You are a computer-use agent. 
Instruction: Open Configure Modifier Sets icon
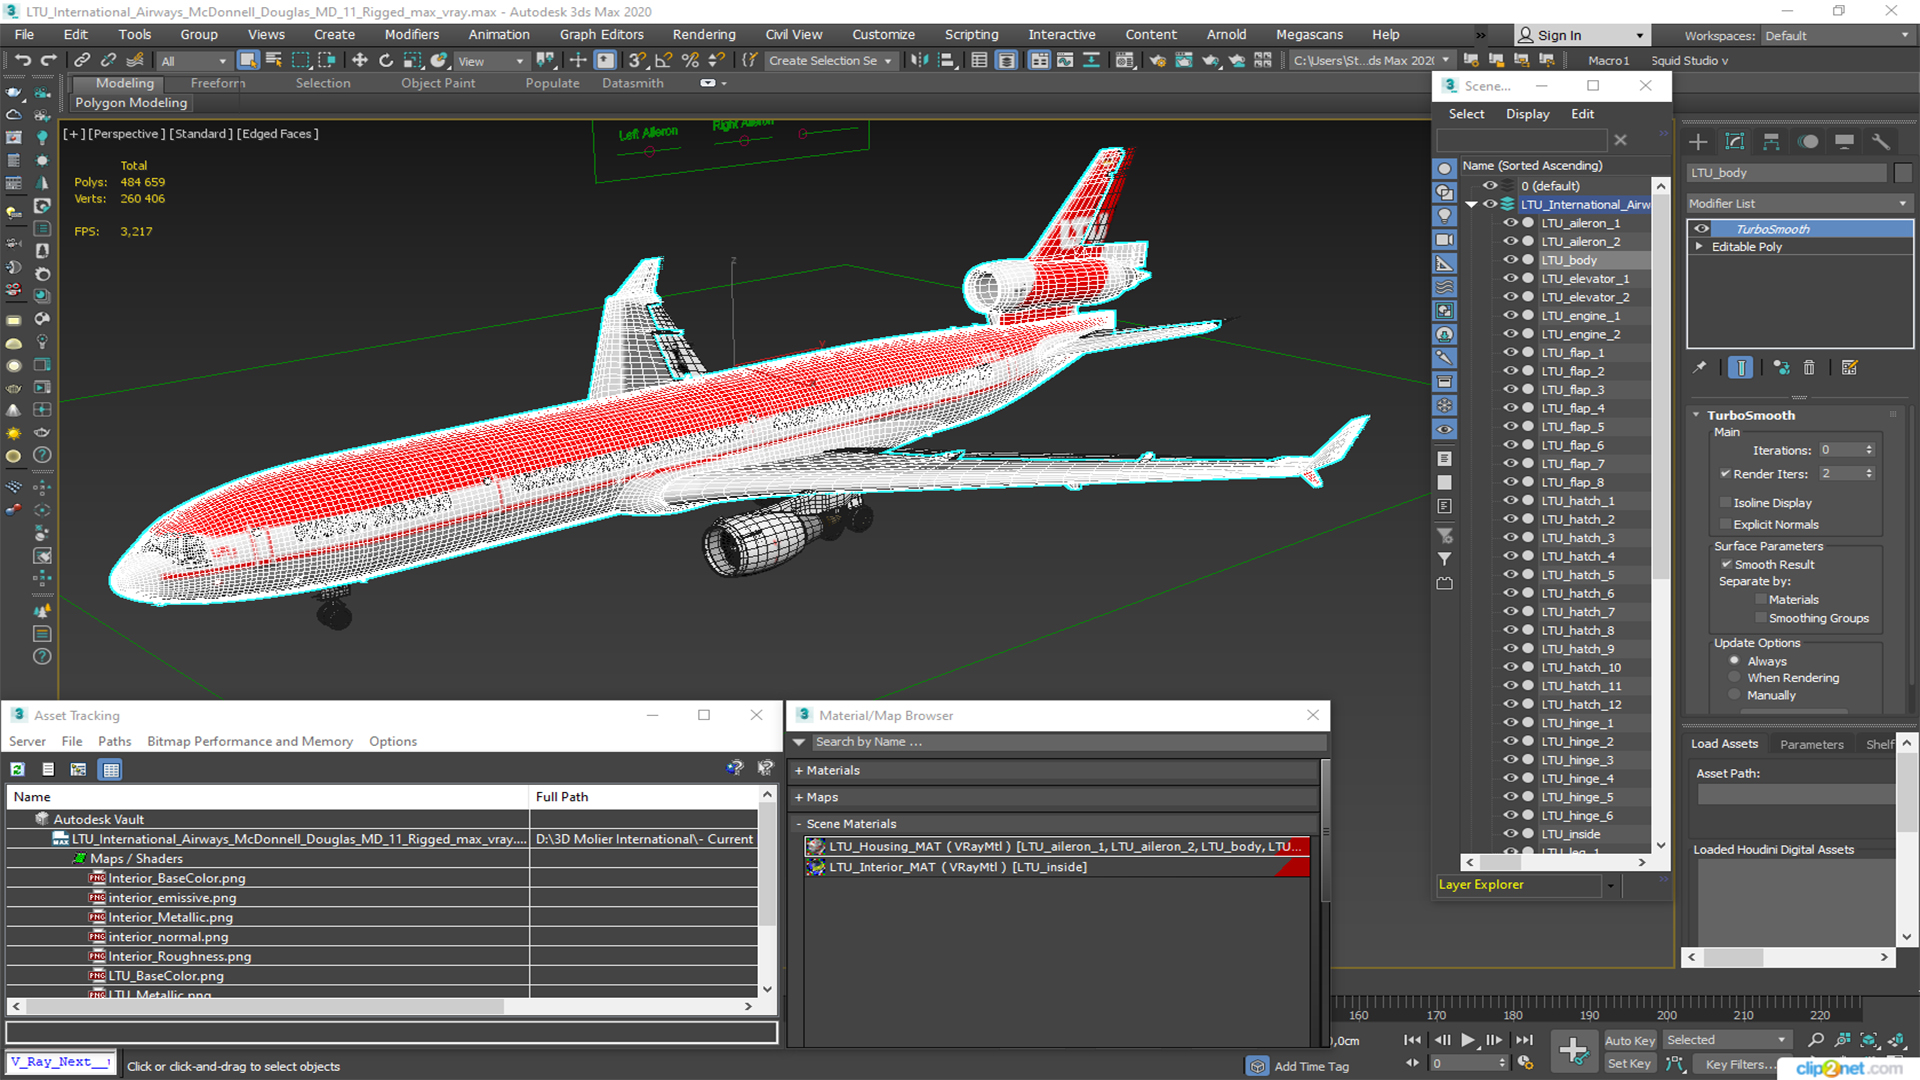tap(1850, 368)
